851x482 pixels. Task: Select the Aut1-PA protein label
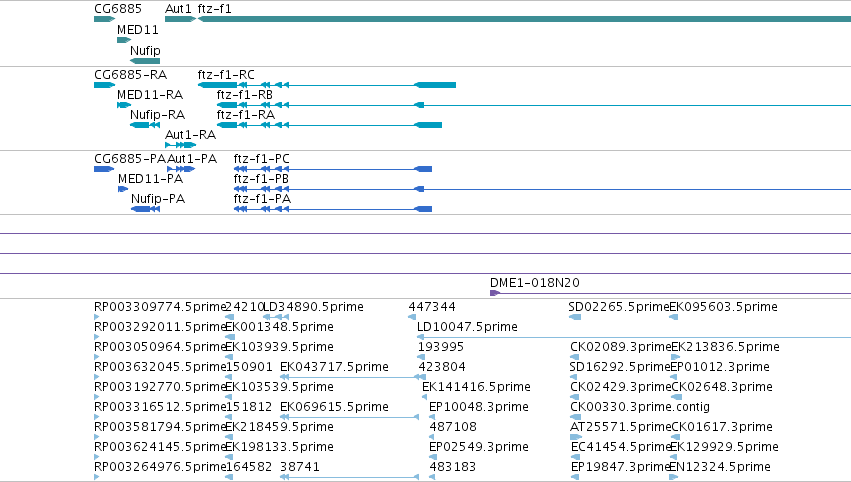point(192,159)
